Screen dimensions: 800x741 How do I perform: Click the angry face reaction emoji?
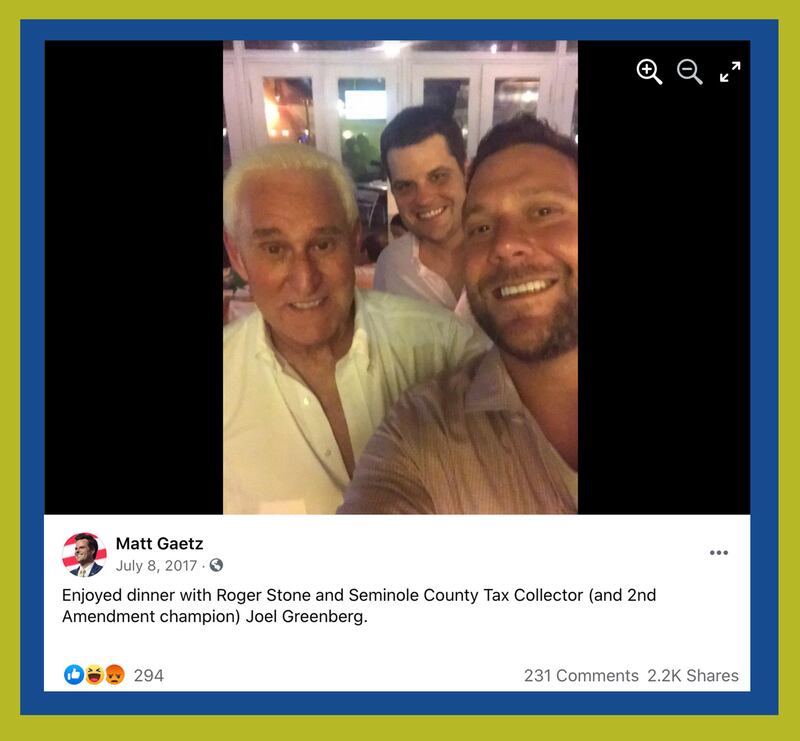(115, 675)
